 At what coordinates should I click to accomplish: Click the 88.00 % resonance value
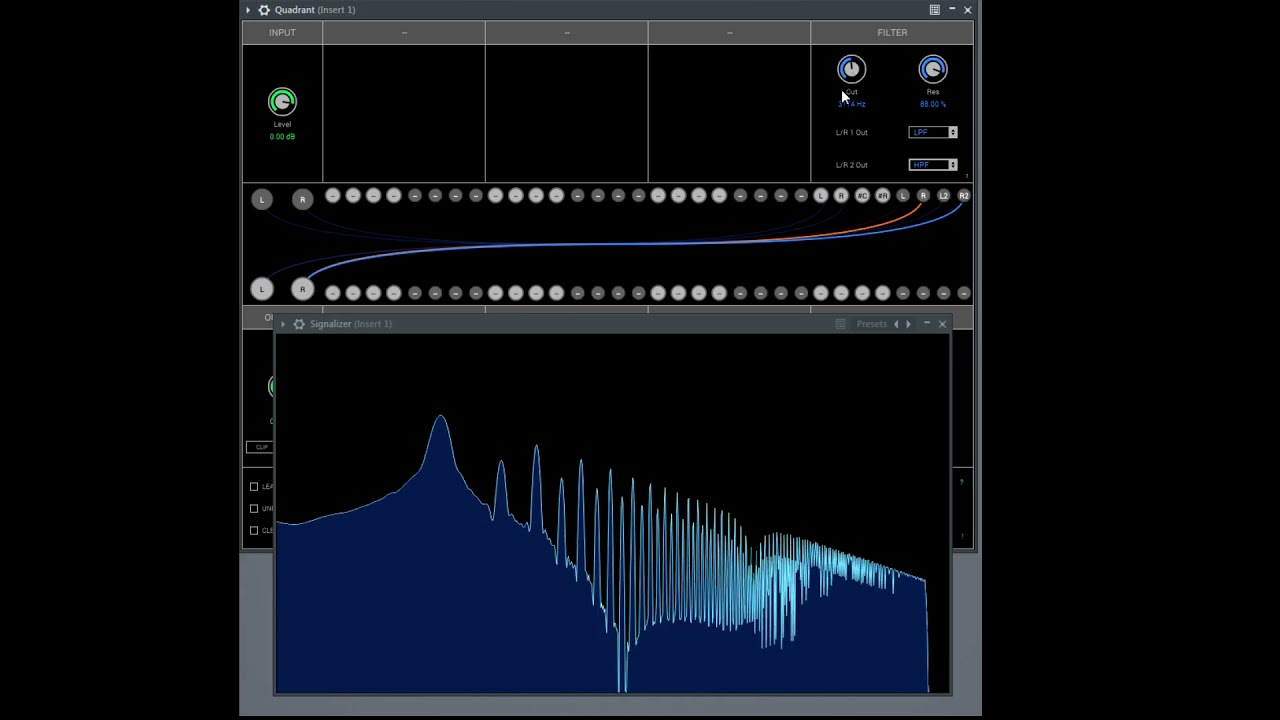coord(933,104)
